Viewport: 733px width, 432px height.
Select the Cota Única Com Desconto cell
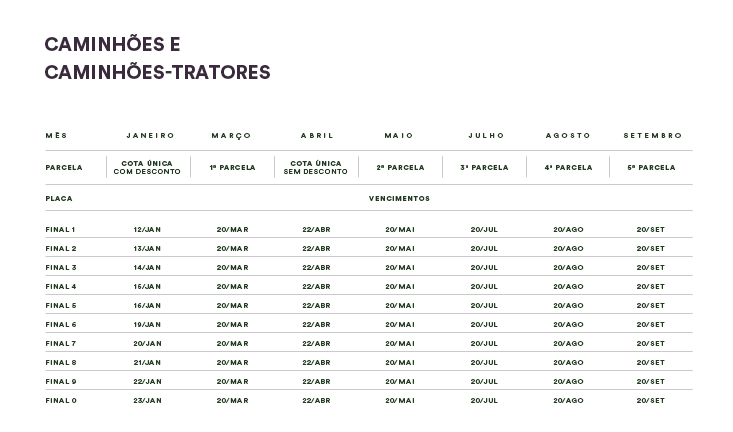pyautogui.click(x=147, y=168)
